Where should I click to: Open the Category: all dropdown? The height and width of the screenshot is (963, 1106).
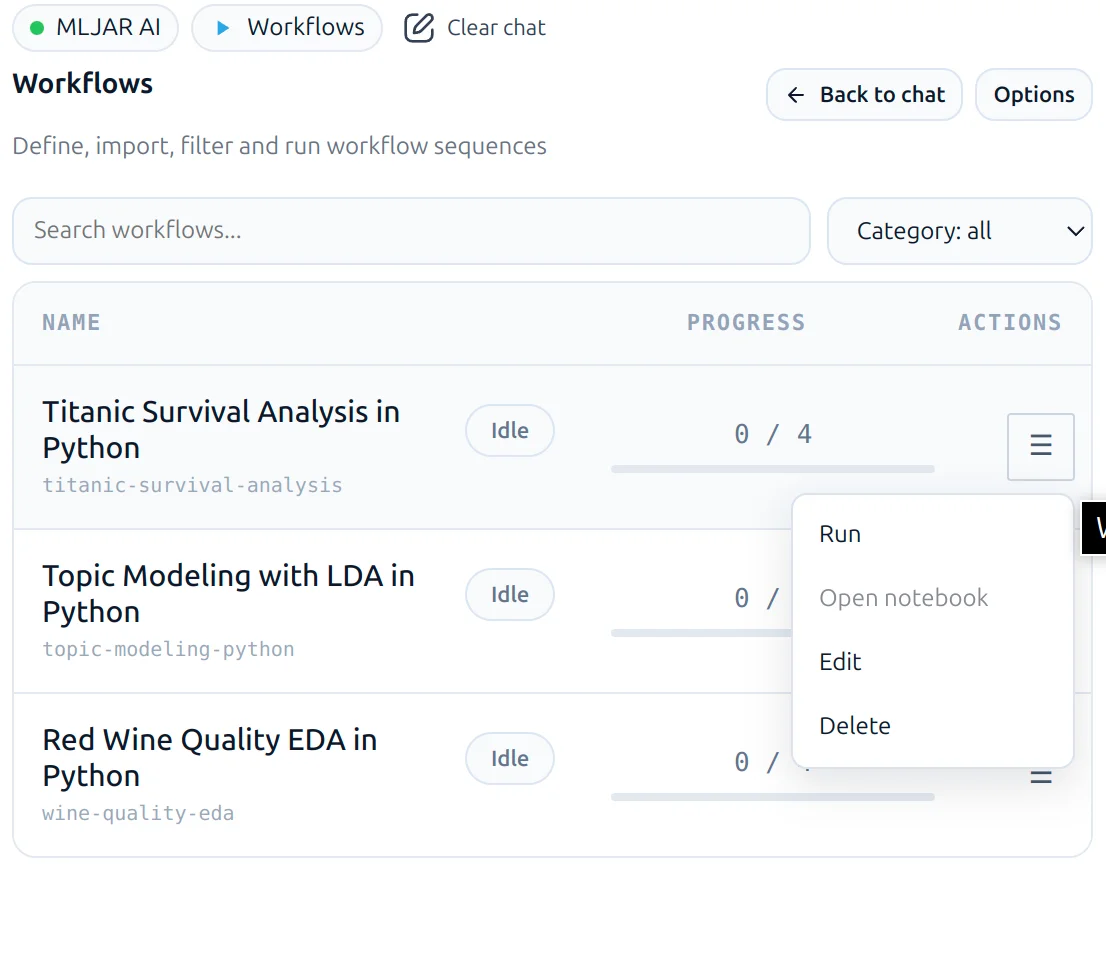(959, 231)
